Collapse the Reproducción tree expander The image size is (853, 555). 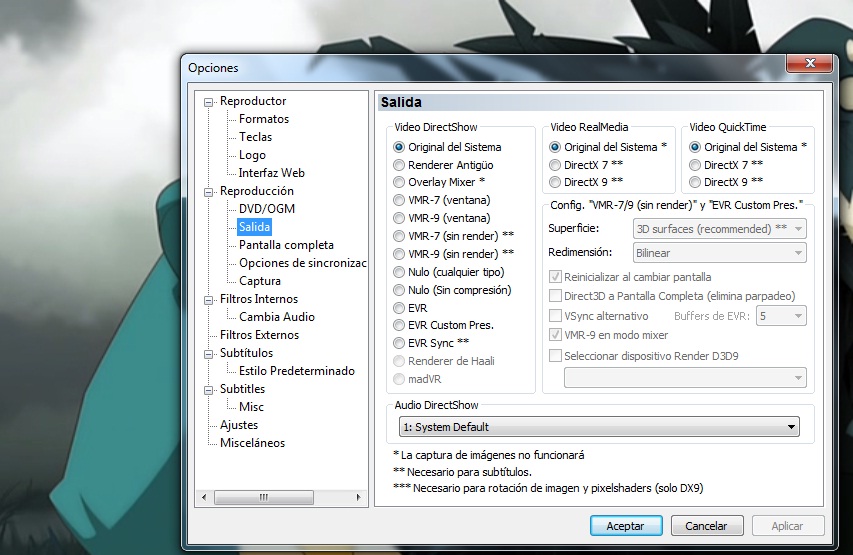209,191
